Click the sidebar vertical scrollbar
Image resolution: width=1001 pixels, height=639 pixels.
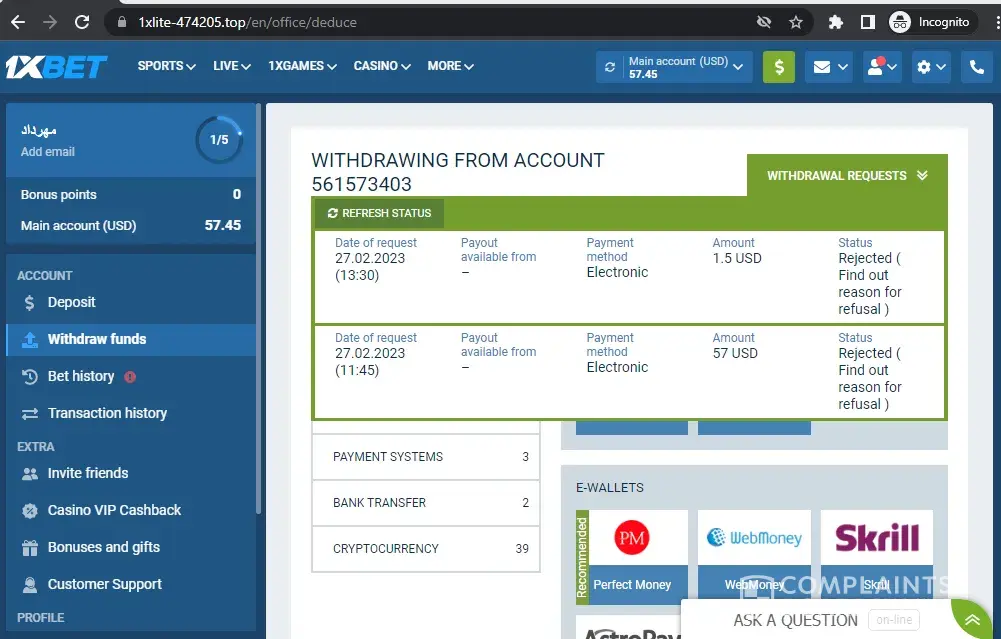pyautogui.click(x=258, y=309)
